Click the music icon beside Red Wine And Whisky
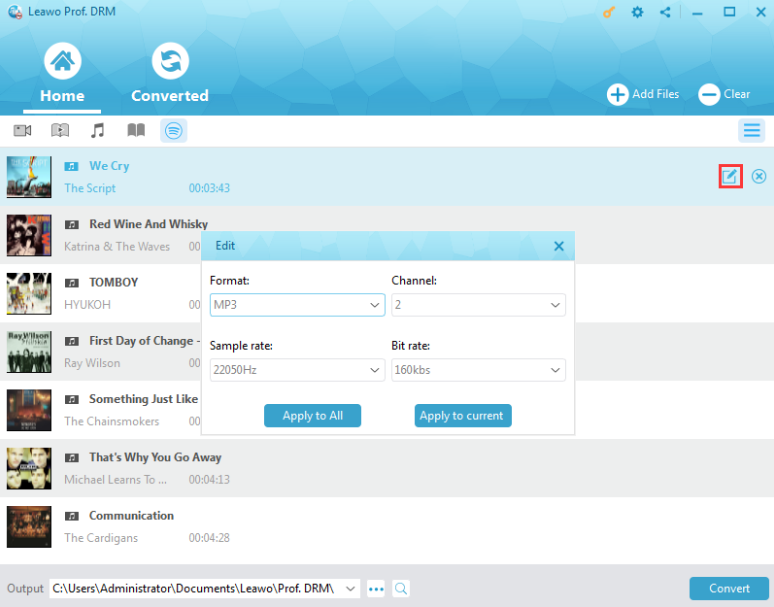This screenshot has height=607, width=774. 72,225
